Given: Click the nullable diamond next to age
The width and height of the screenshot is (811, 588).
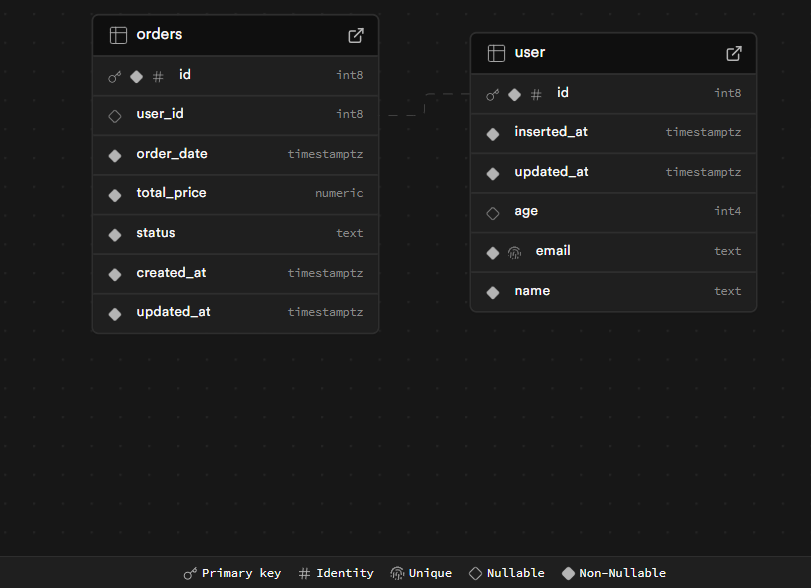Looking at the screenshot, I should [x=492, y=212].
